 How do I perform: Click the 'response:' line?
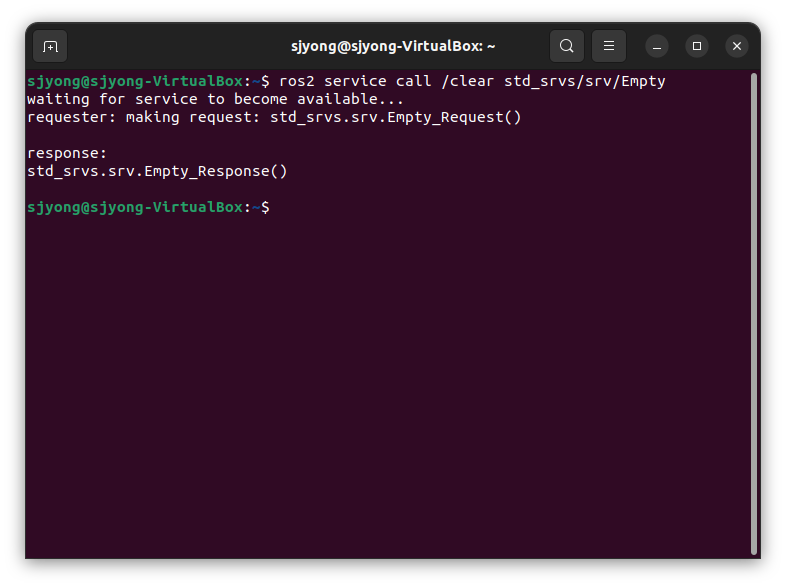click(67, 153)
